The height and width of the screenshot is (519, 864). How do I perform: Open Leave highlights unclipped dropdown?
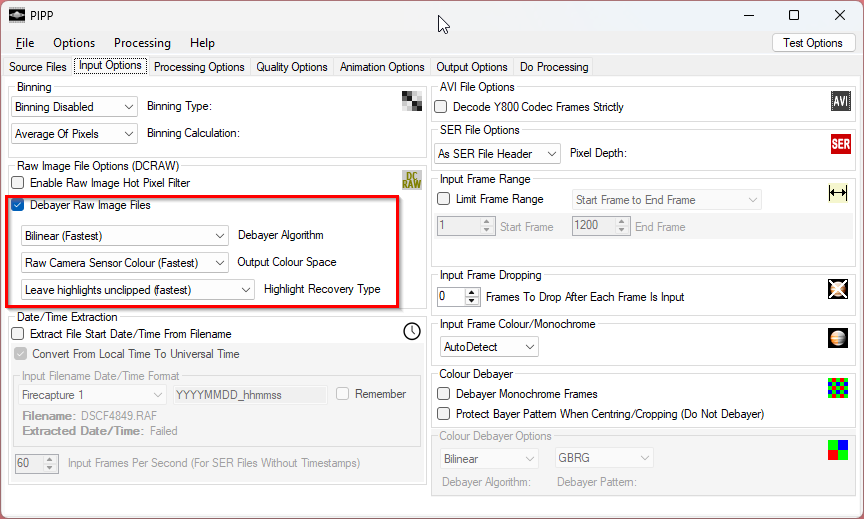click(x=138, y=290)
